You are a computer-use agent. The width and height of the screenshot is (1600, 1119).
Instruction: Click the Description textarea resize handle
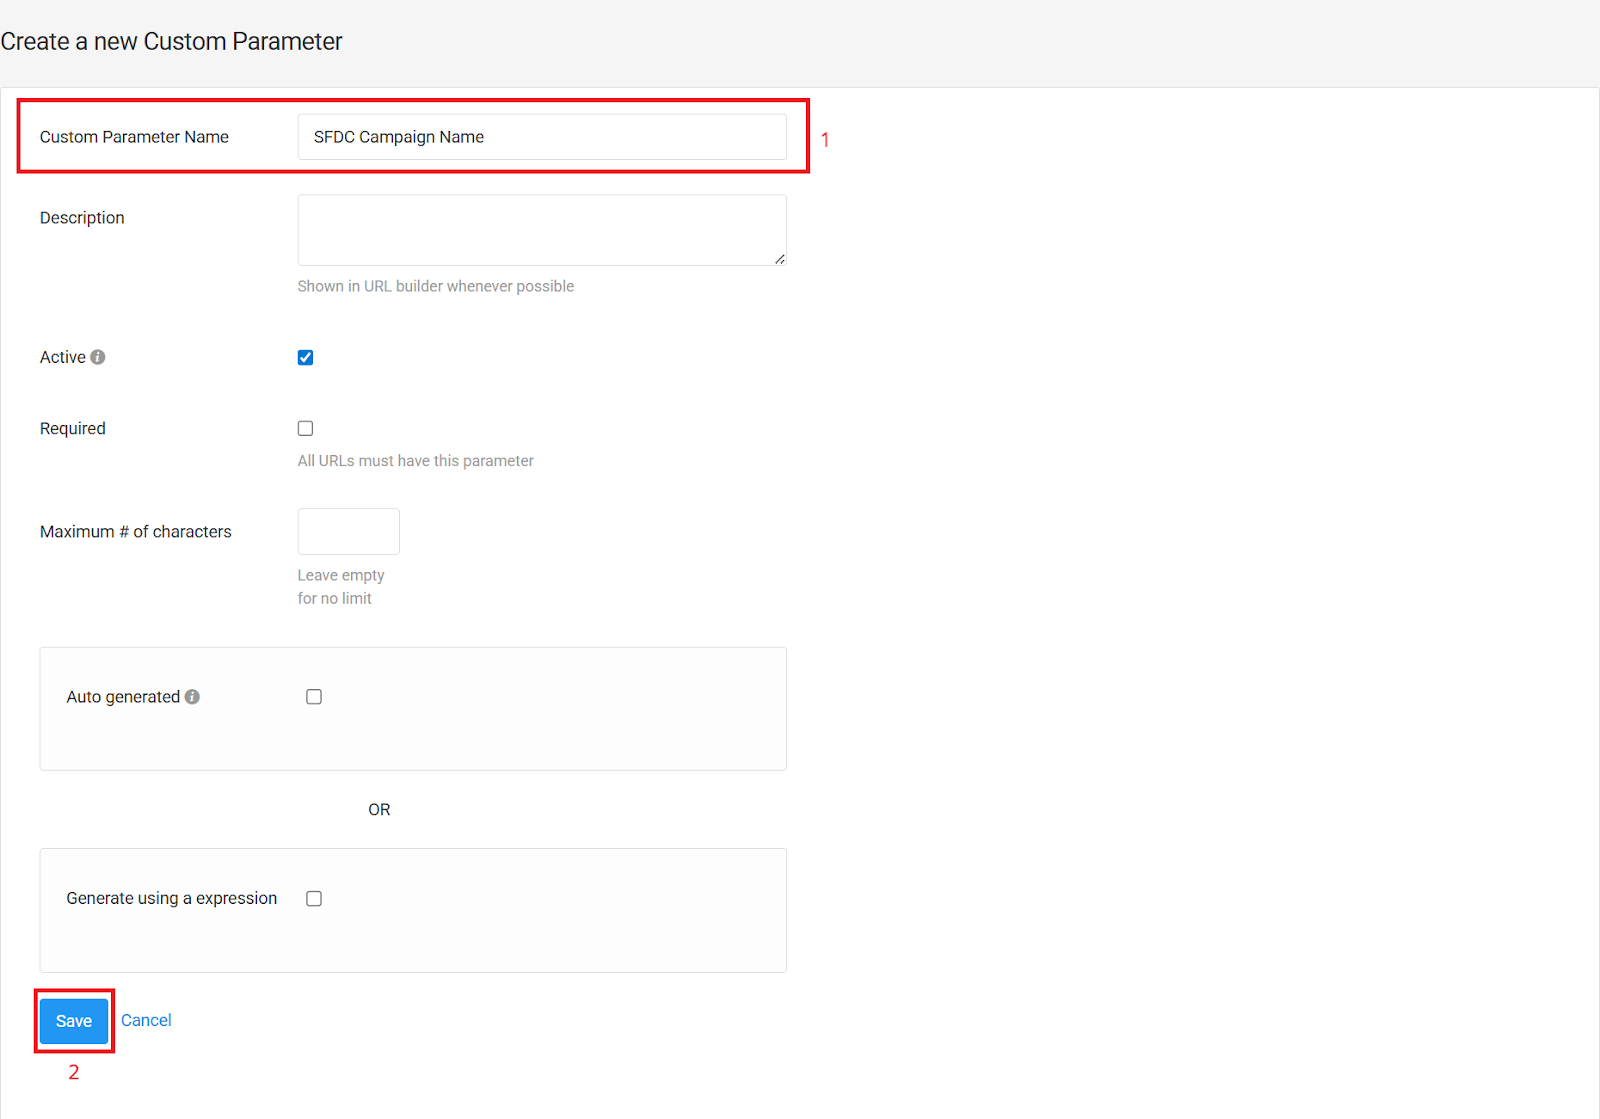tap(780, 259)
